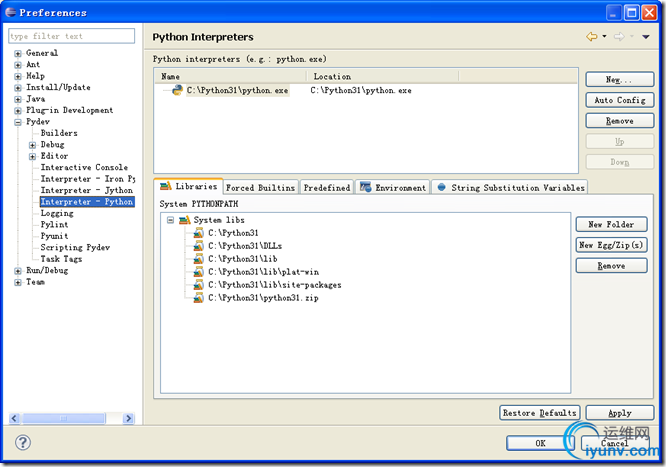Image resolution: width=666 pixels, height=467 pixels.
Task: Click the Cancel button
Action: pyautogui.click(x=615, y=443)
